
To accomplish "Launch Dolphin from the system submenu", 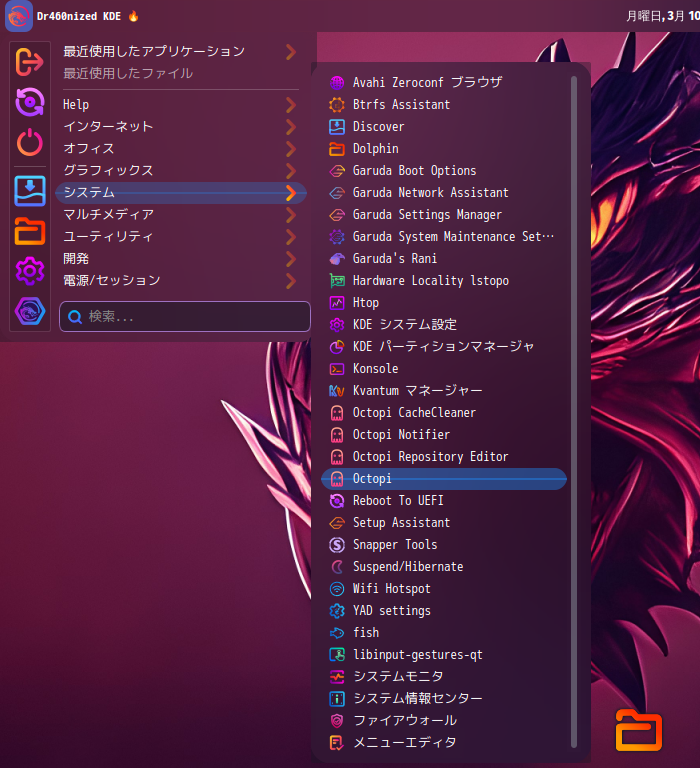I will pos(444,149).
